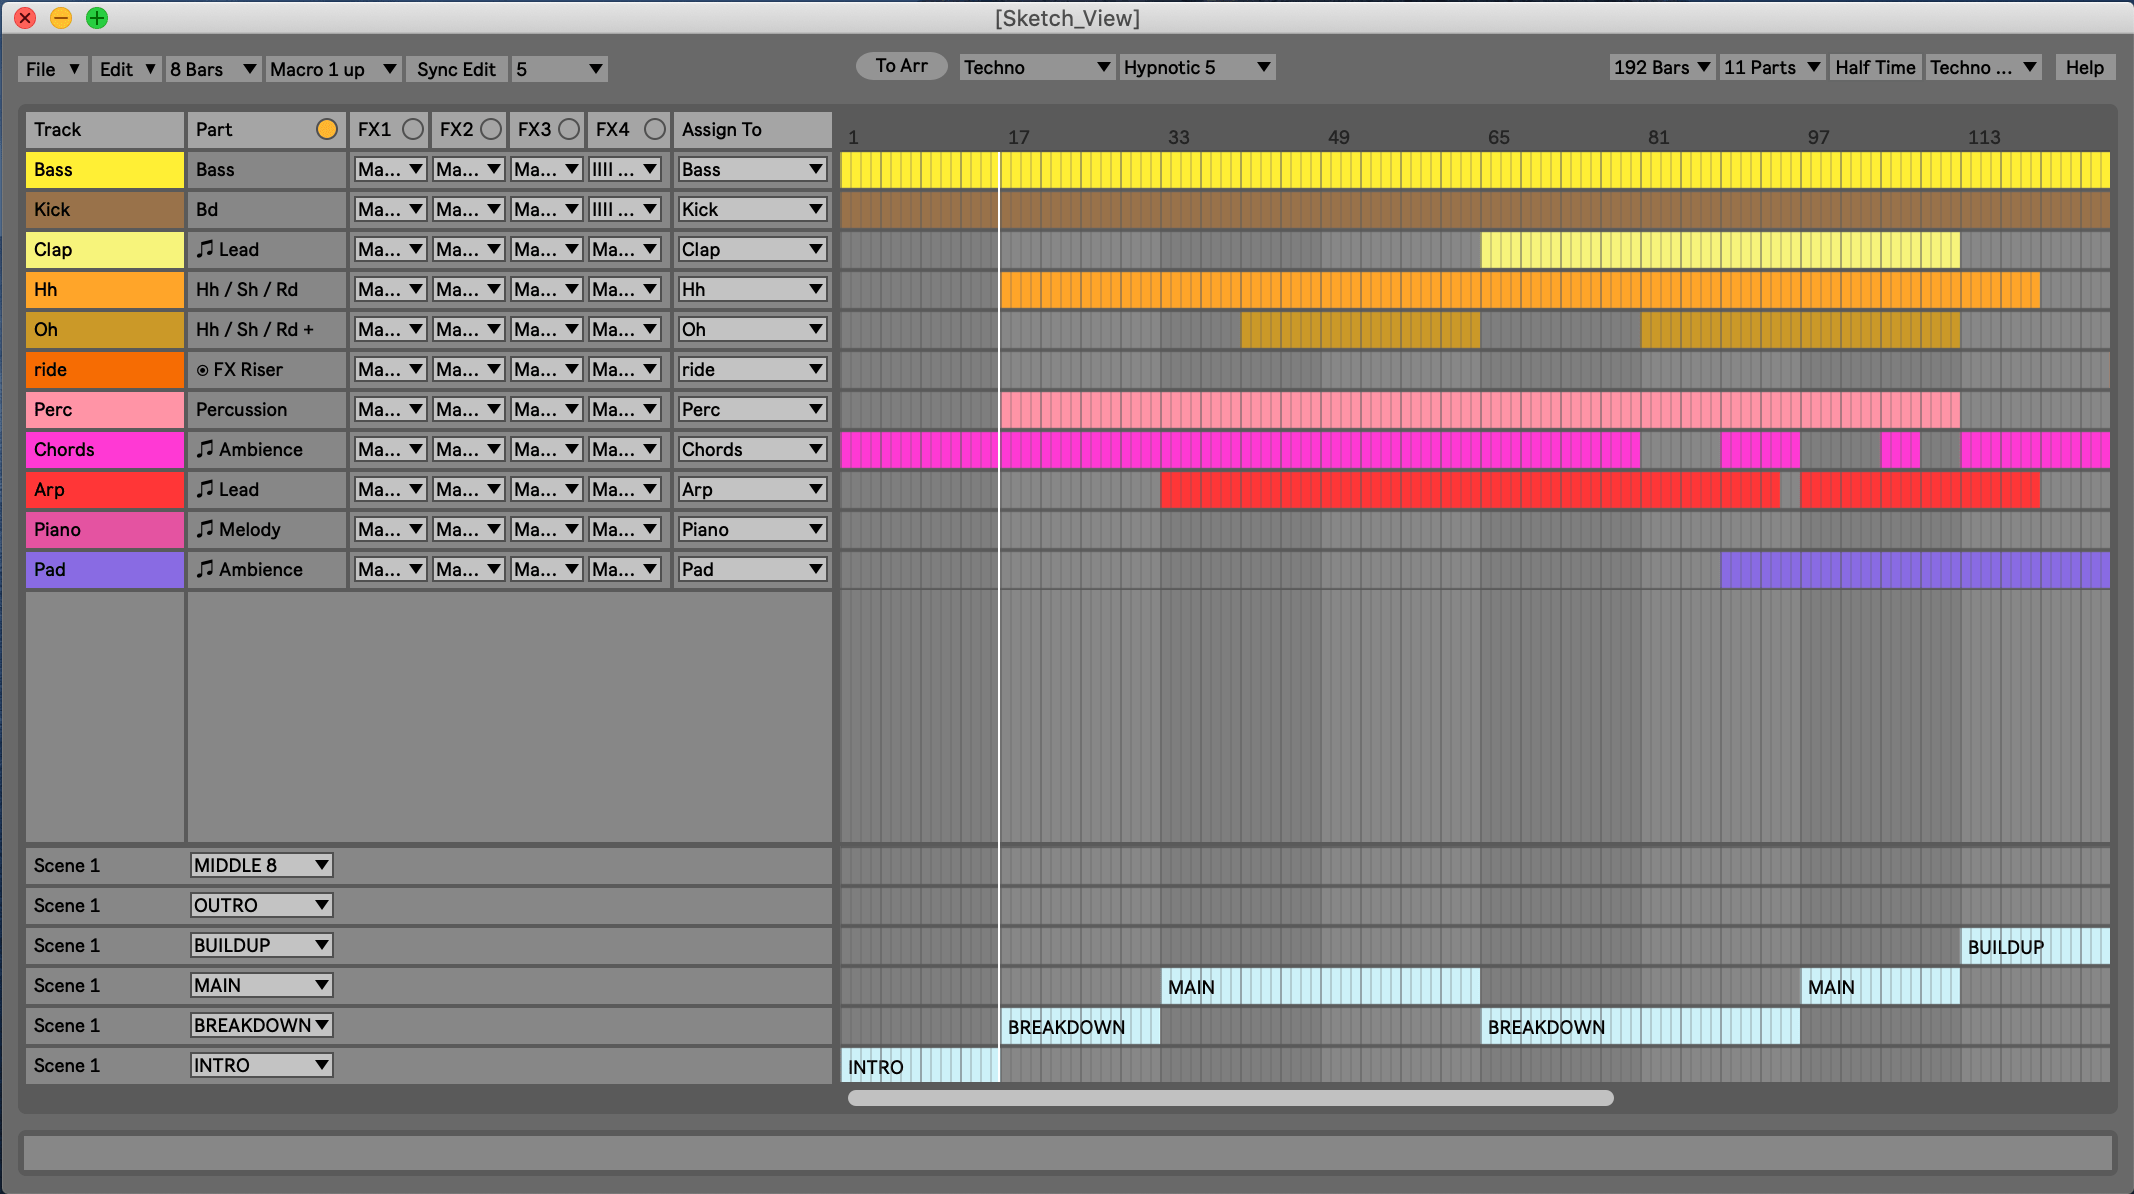
Task: Click the note icon beside Ambience on Pad track
Action: pyautogui.click(x=206, y=569)
